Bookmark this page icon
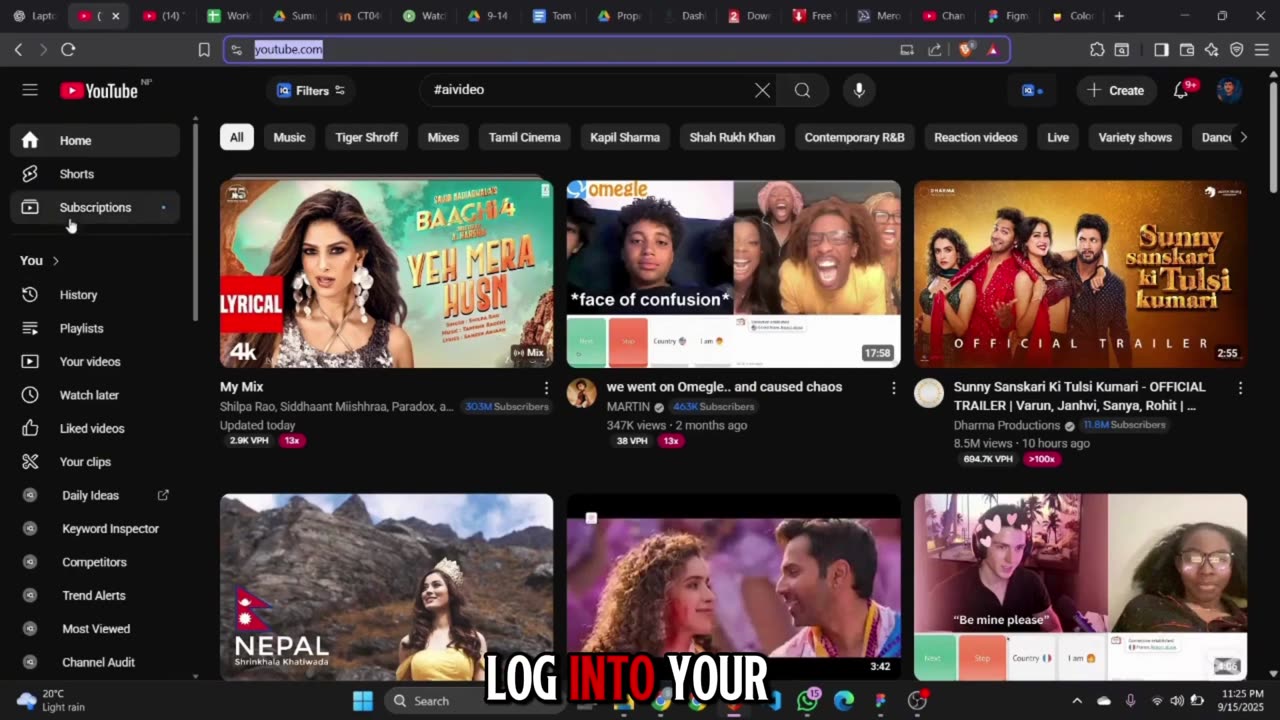 click(x=204, y=49)
